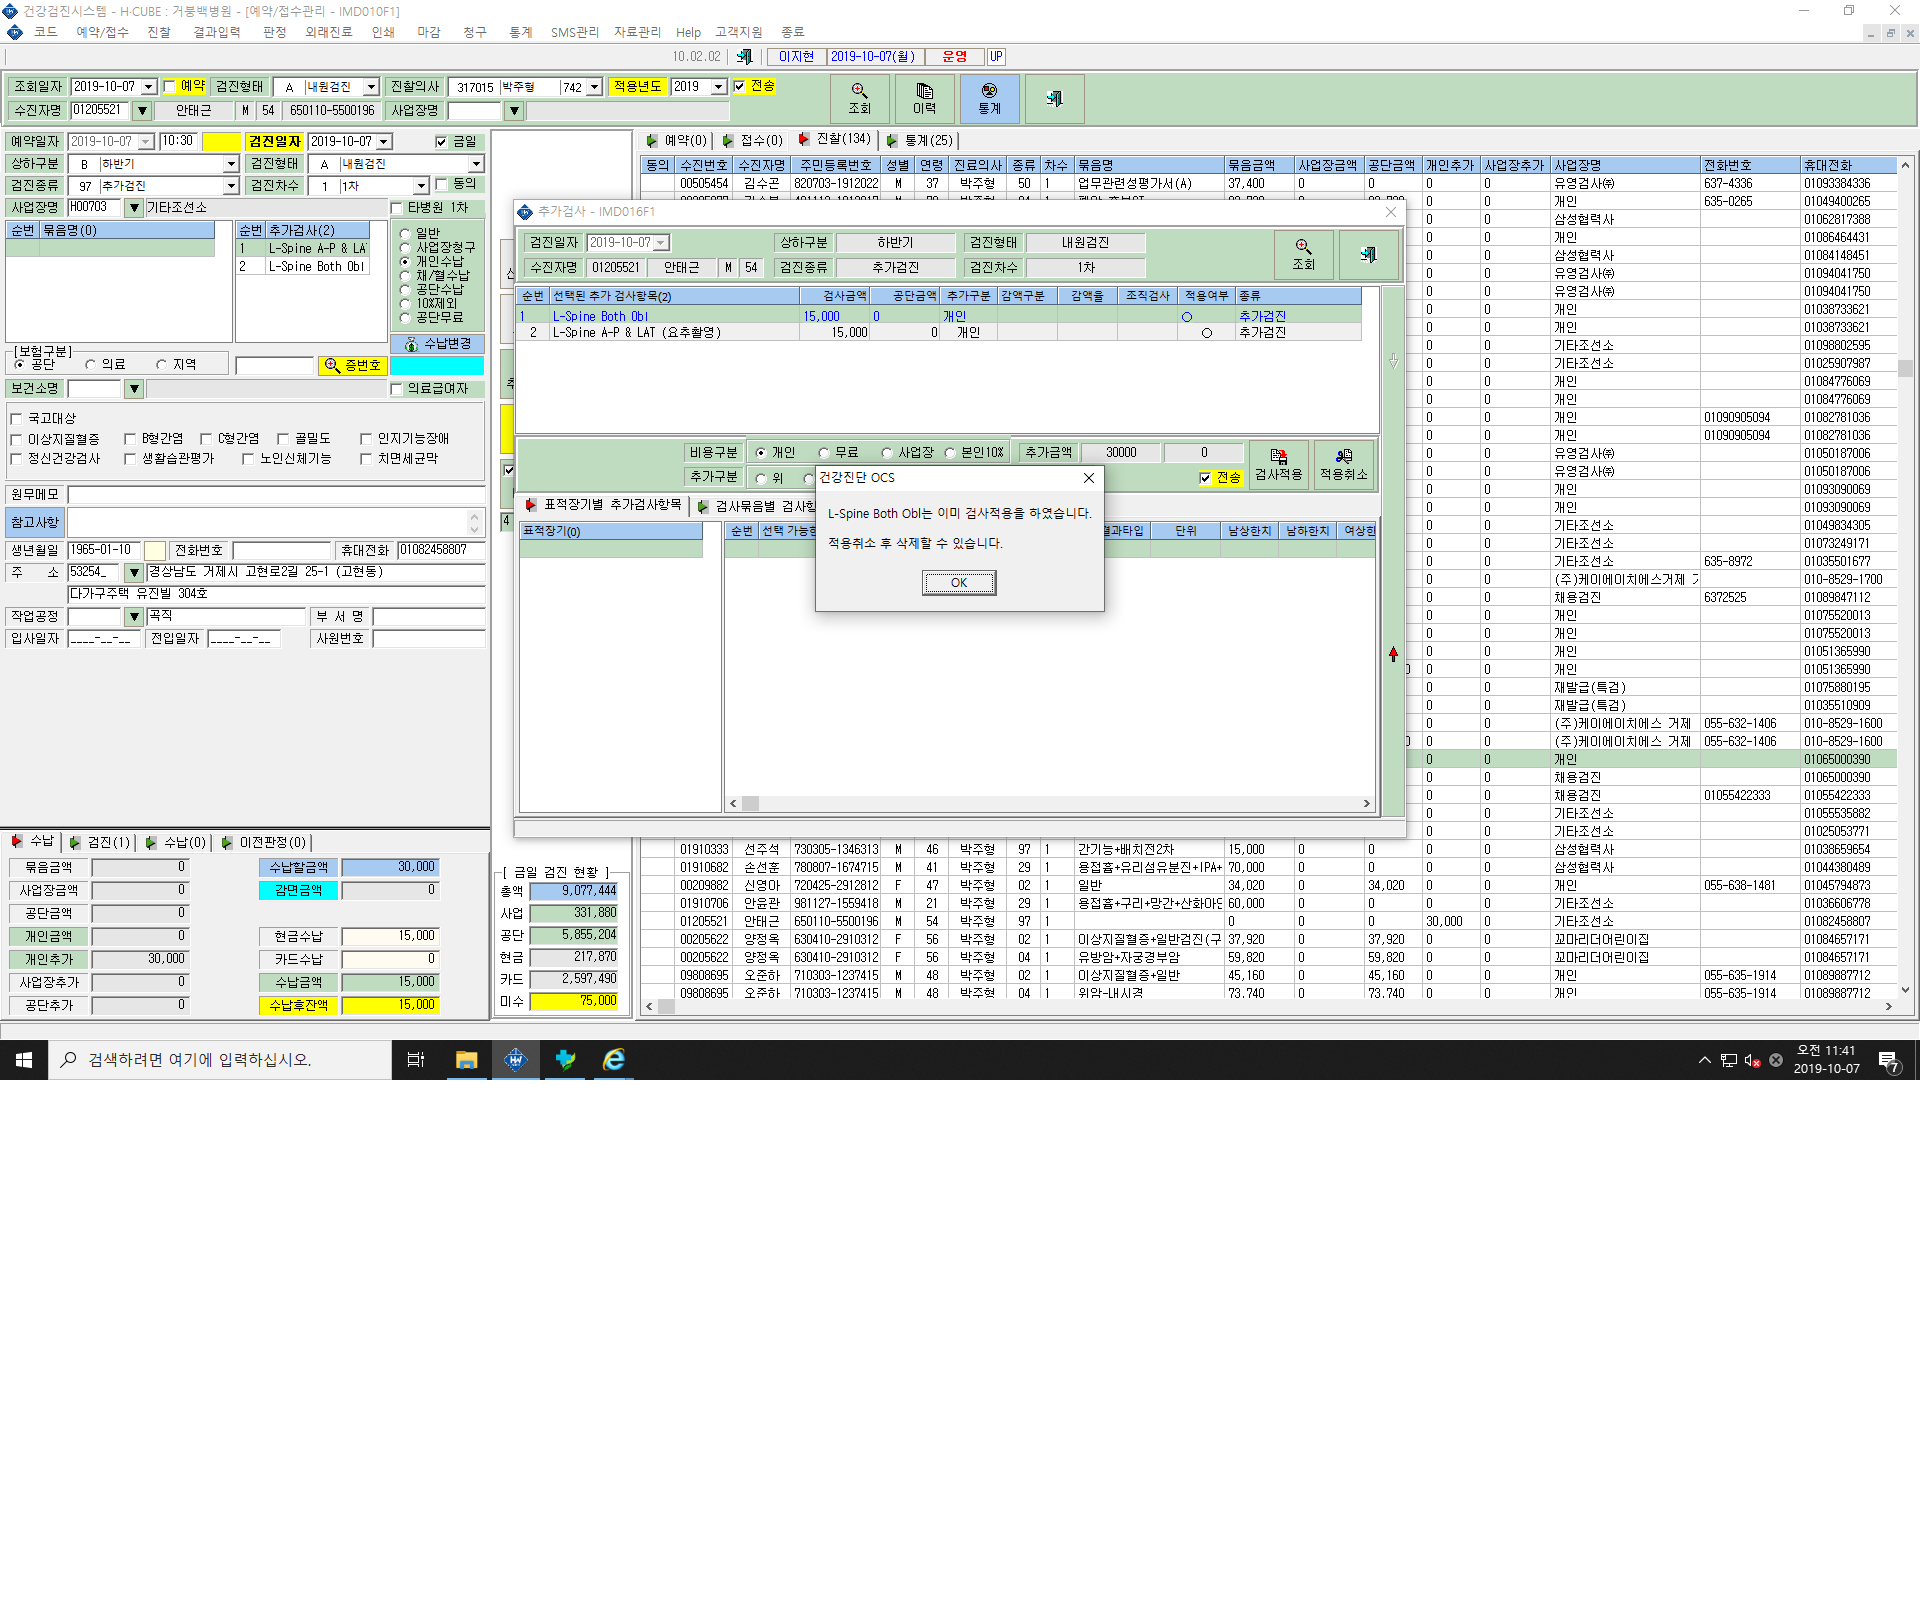
Task: Click the 적용취소 cancel-apply icon
Action: (x=1343, y=465)
